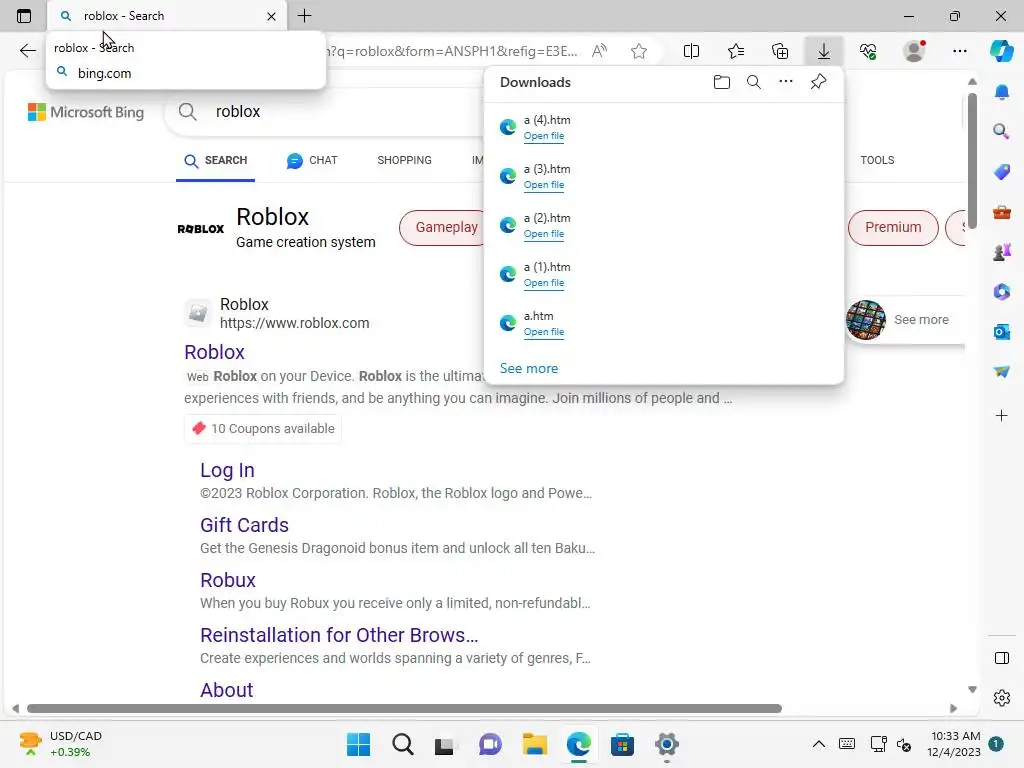Add this page to favorites star
The width and height of the screenshot is (1024, 768).
point(639,51)
